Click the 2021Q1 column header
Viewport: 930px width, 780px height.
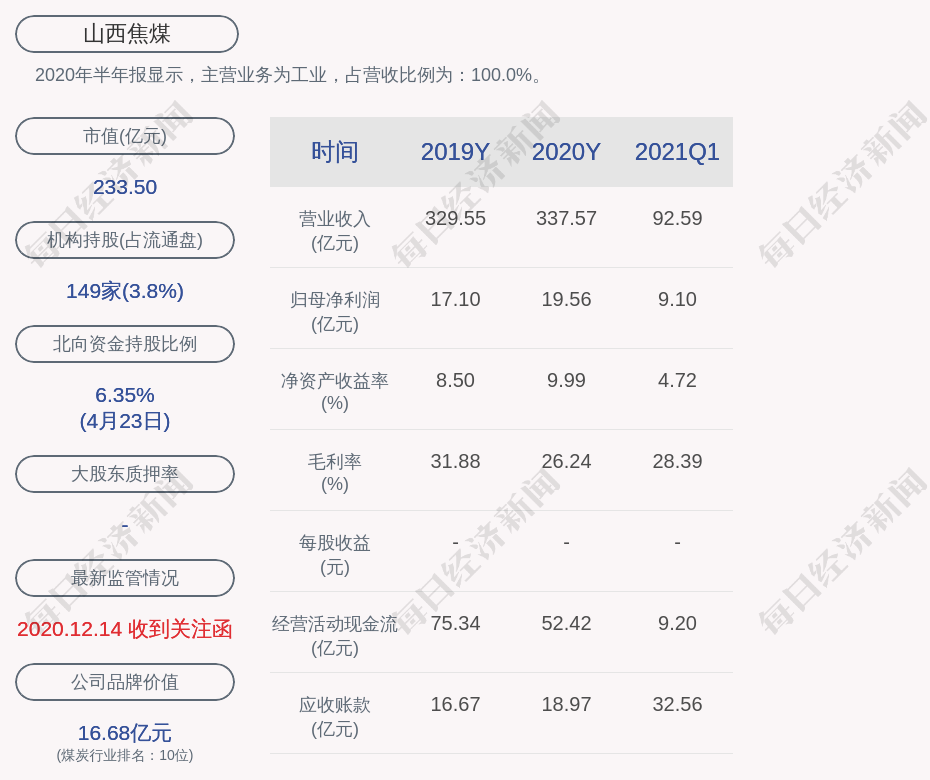(x=677, y=152)
